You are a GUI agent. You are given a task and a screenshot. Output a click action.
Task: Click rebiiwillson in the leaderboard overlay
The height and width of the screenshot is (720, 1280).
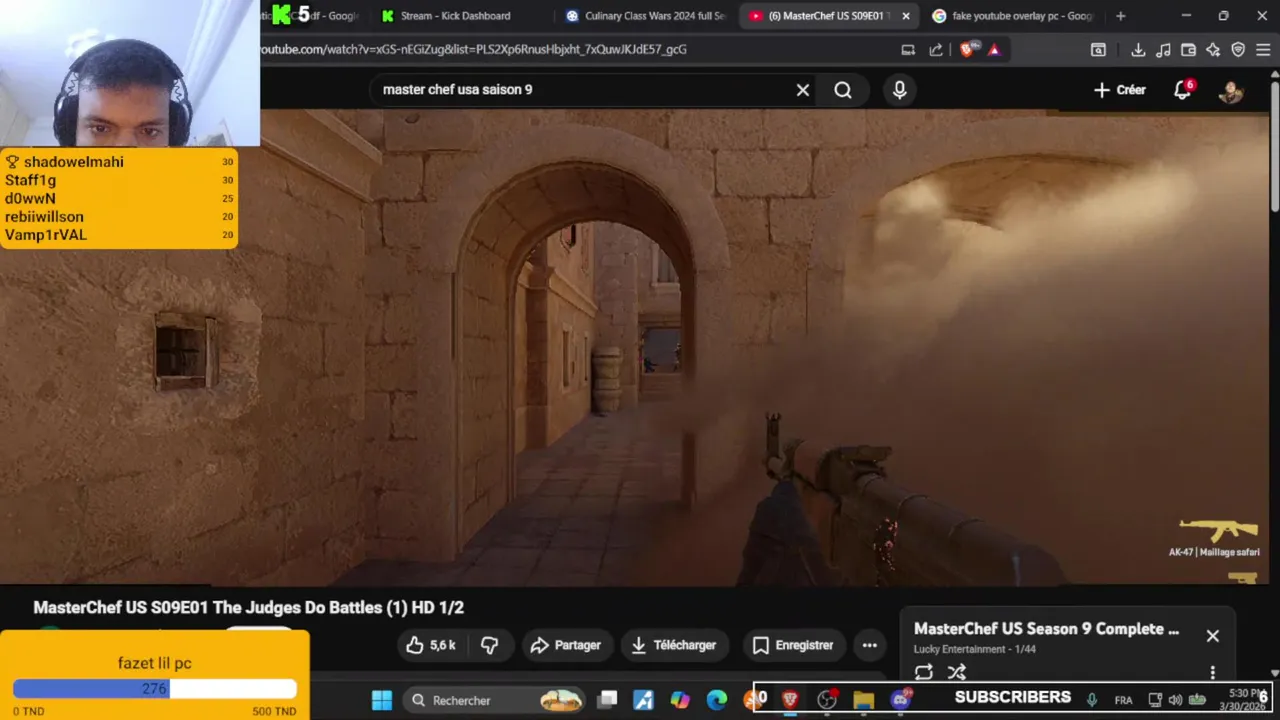coord(44,216)
